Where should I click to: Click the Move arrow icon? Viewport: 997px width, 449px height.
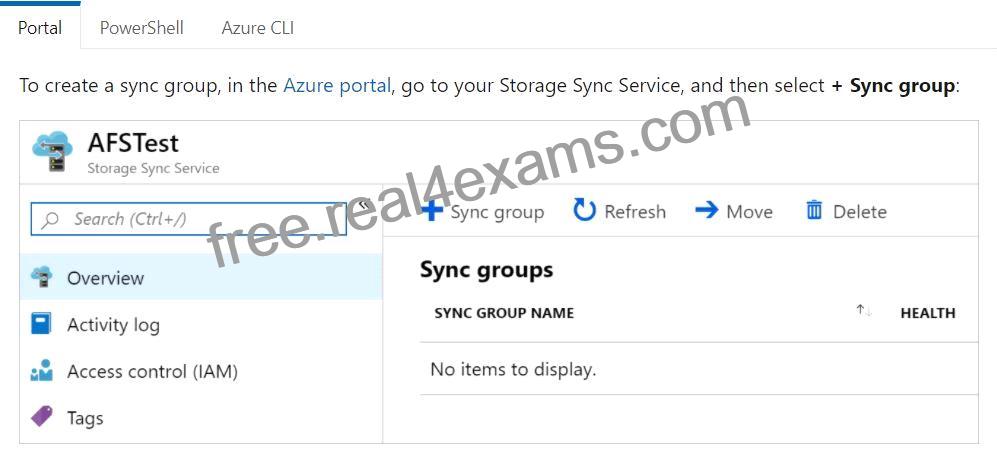point(706,210)
